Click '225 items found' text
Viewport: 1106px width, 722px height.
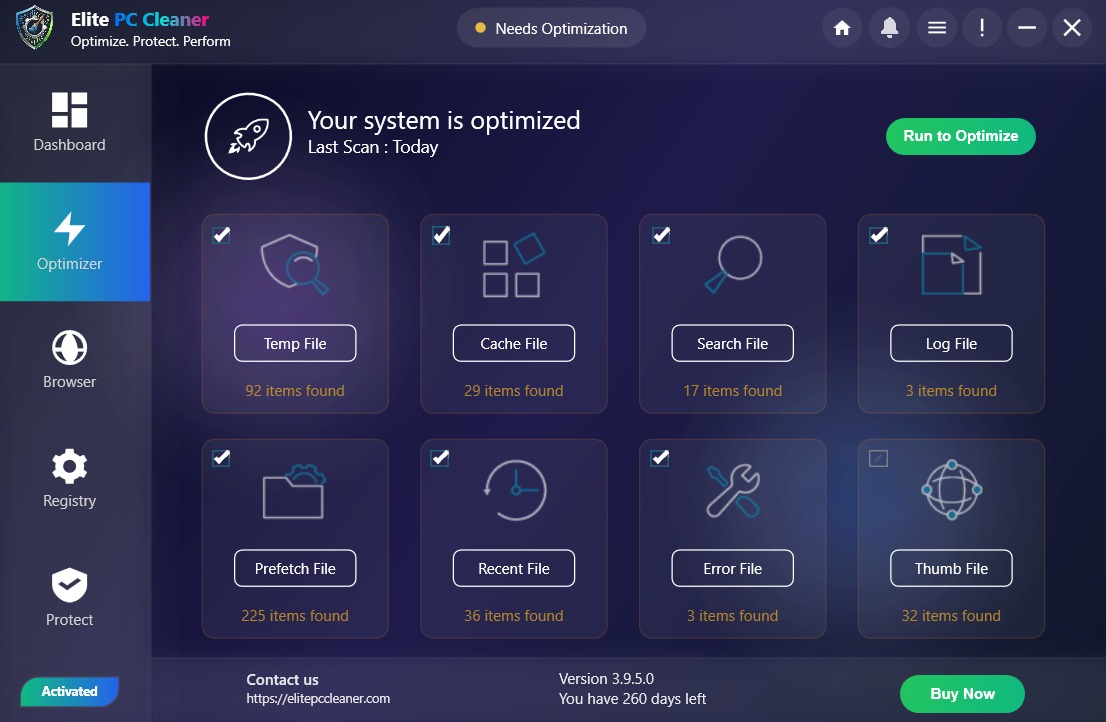295,616
